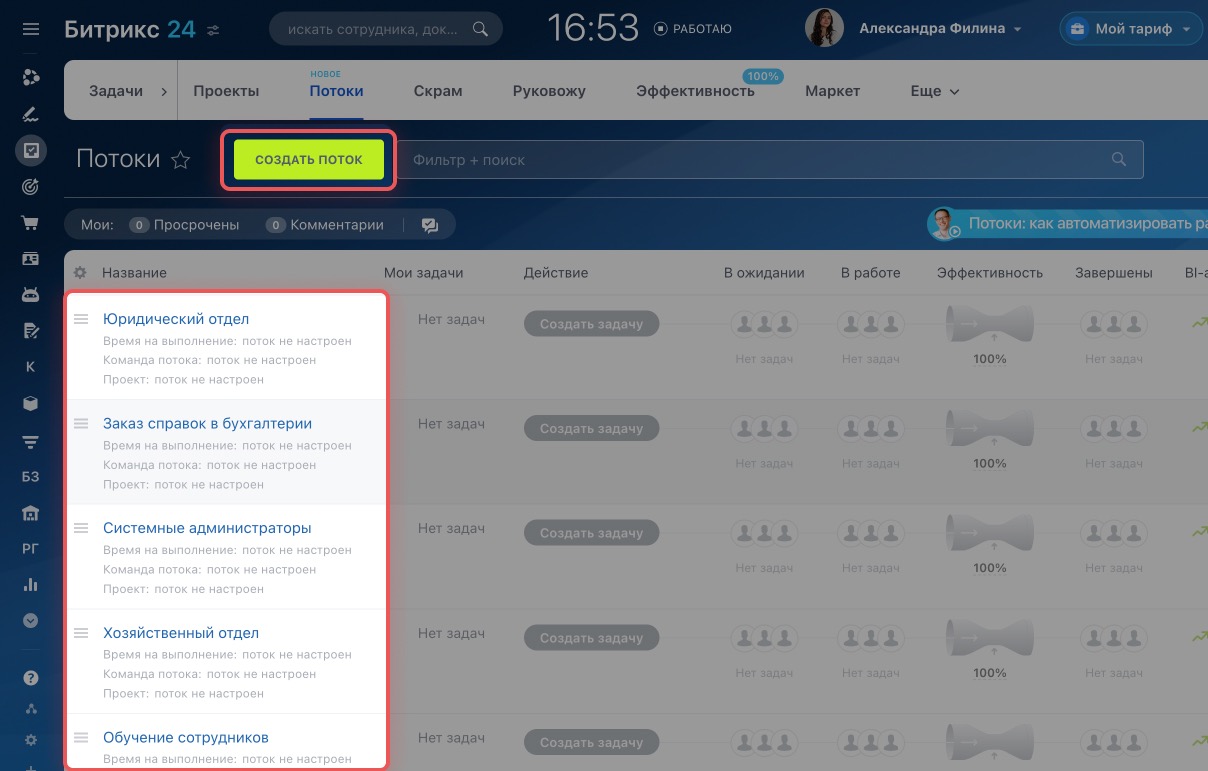
Task: Open the target goal sidebar icon
Action: 31,187
